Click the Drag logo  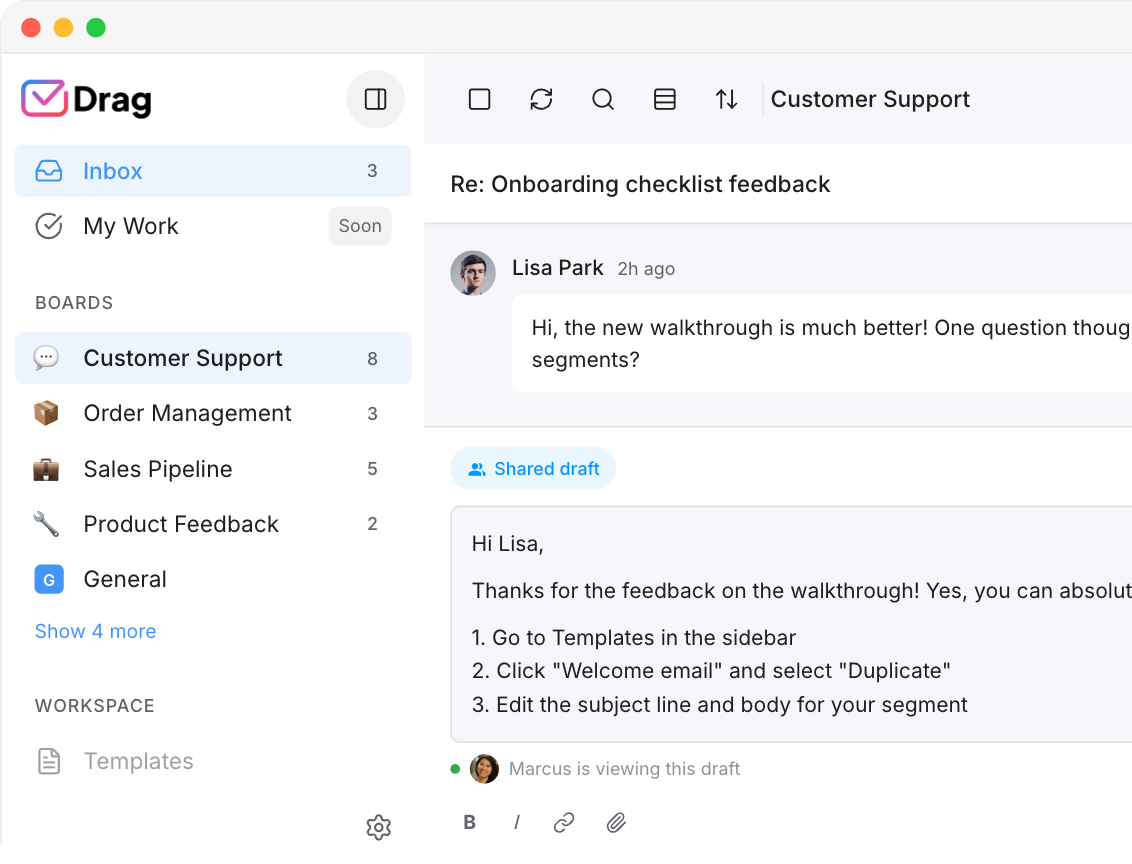point(87,99)
